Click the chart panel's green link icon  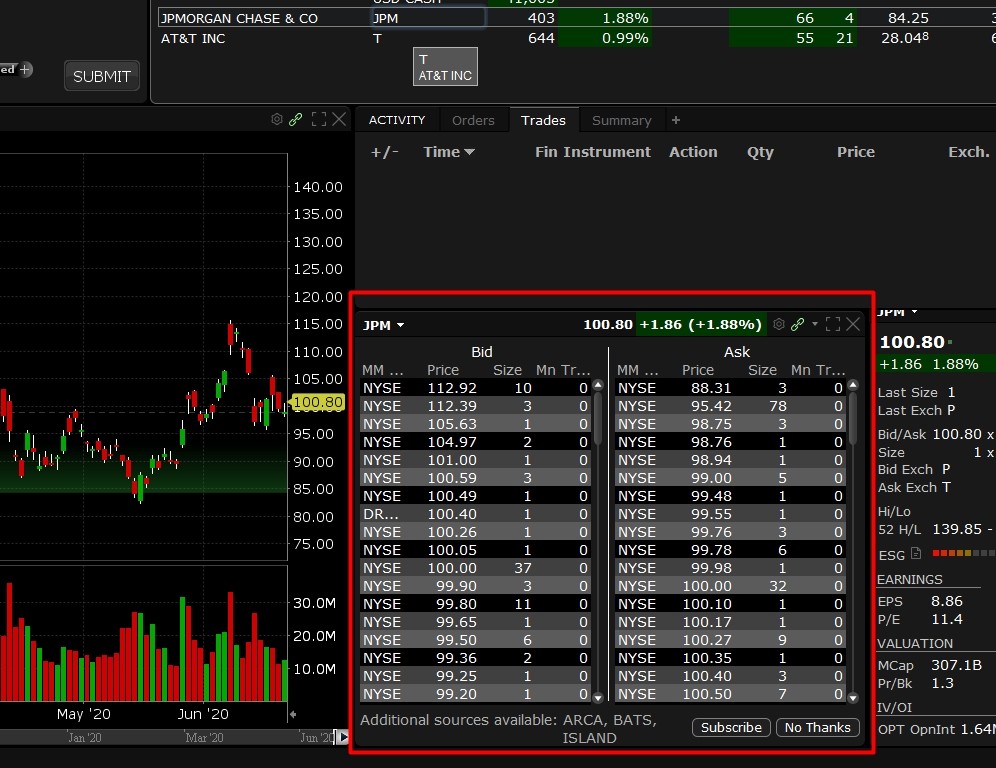(x=296, y=119)
